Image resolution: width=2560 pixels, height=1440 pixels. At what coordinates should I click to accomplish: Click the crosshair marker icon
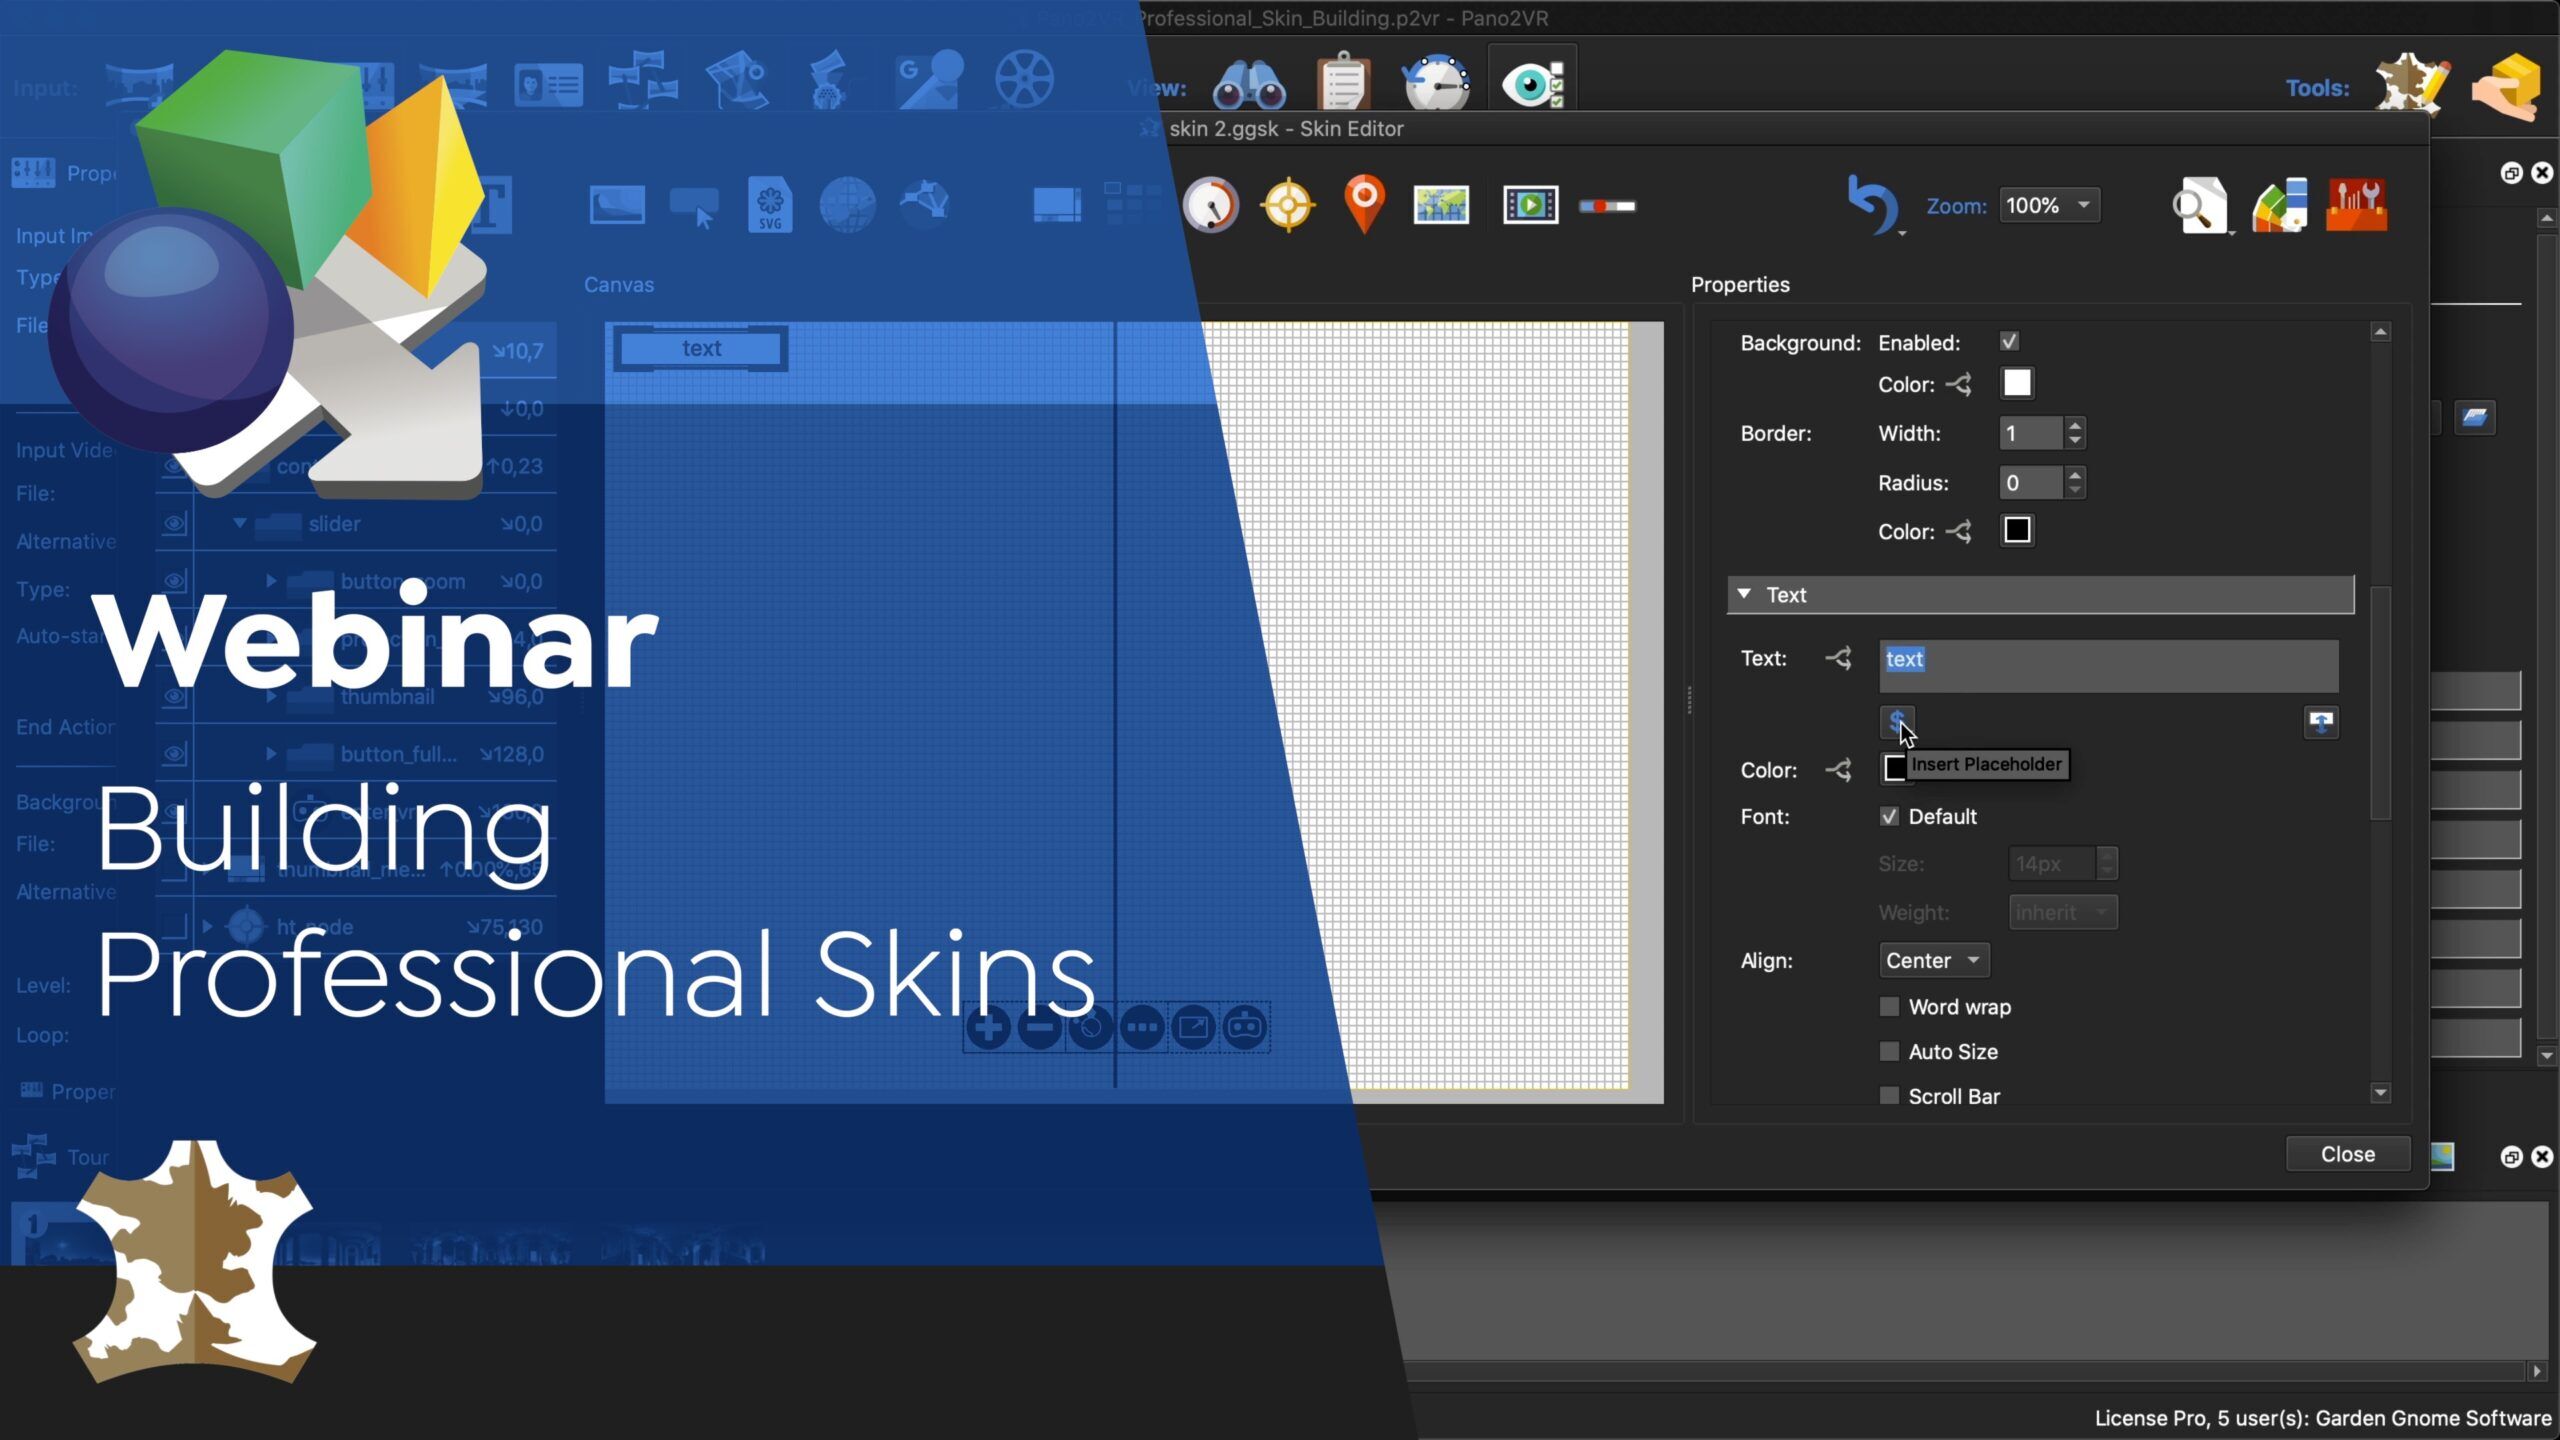pos(1288,205)
